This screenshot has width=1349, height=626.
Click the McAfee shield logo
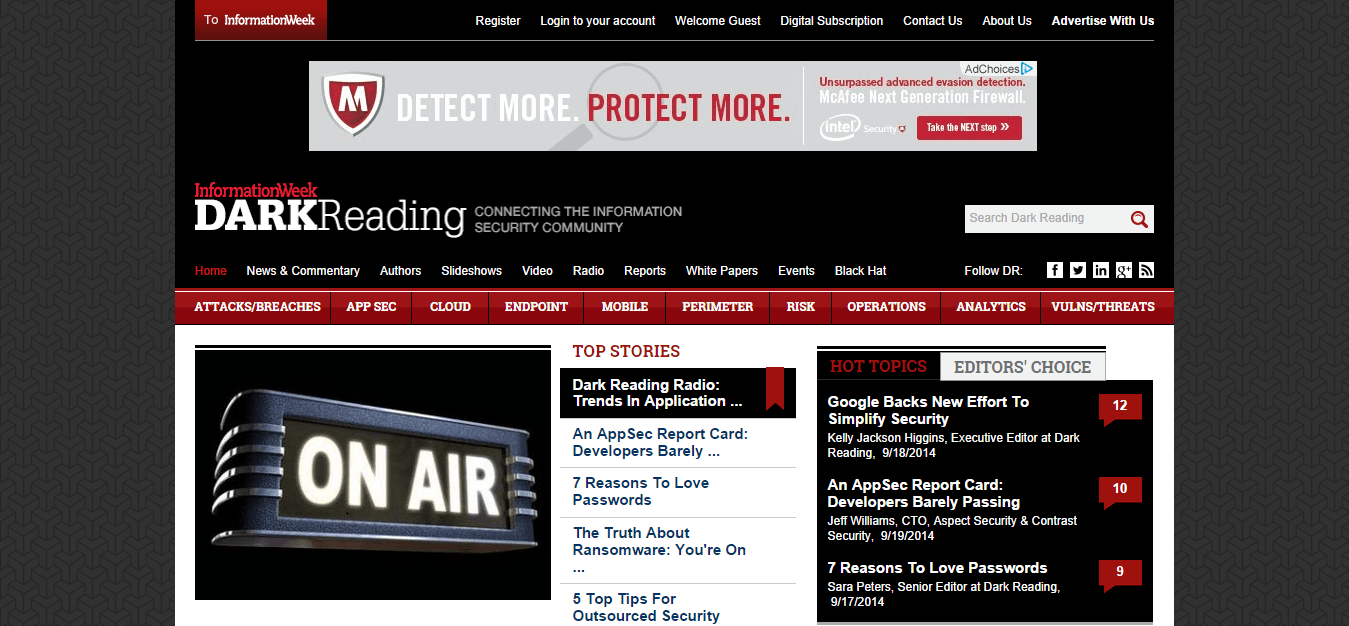(x=353, y=105)
